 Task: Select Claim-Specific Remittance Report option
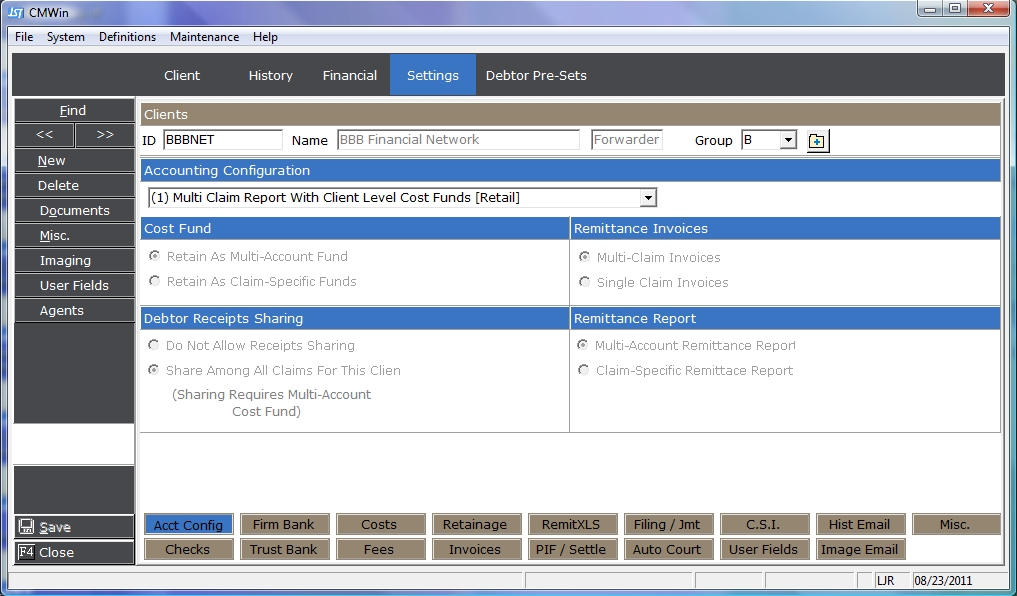(x=584, y=371)
